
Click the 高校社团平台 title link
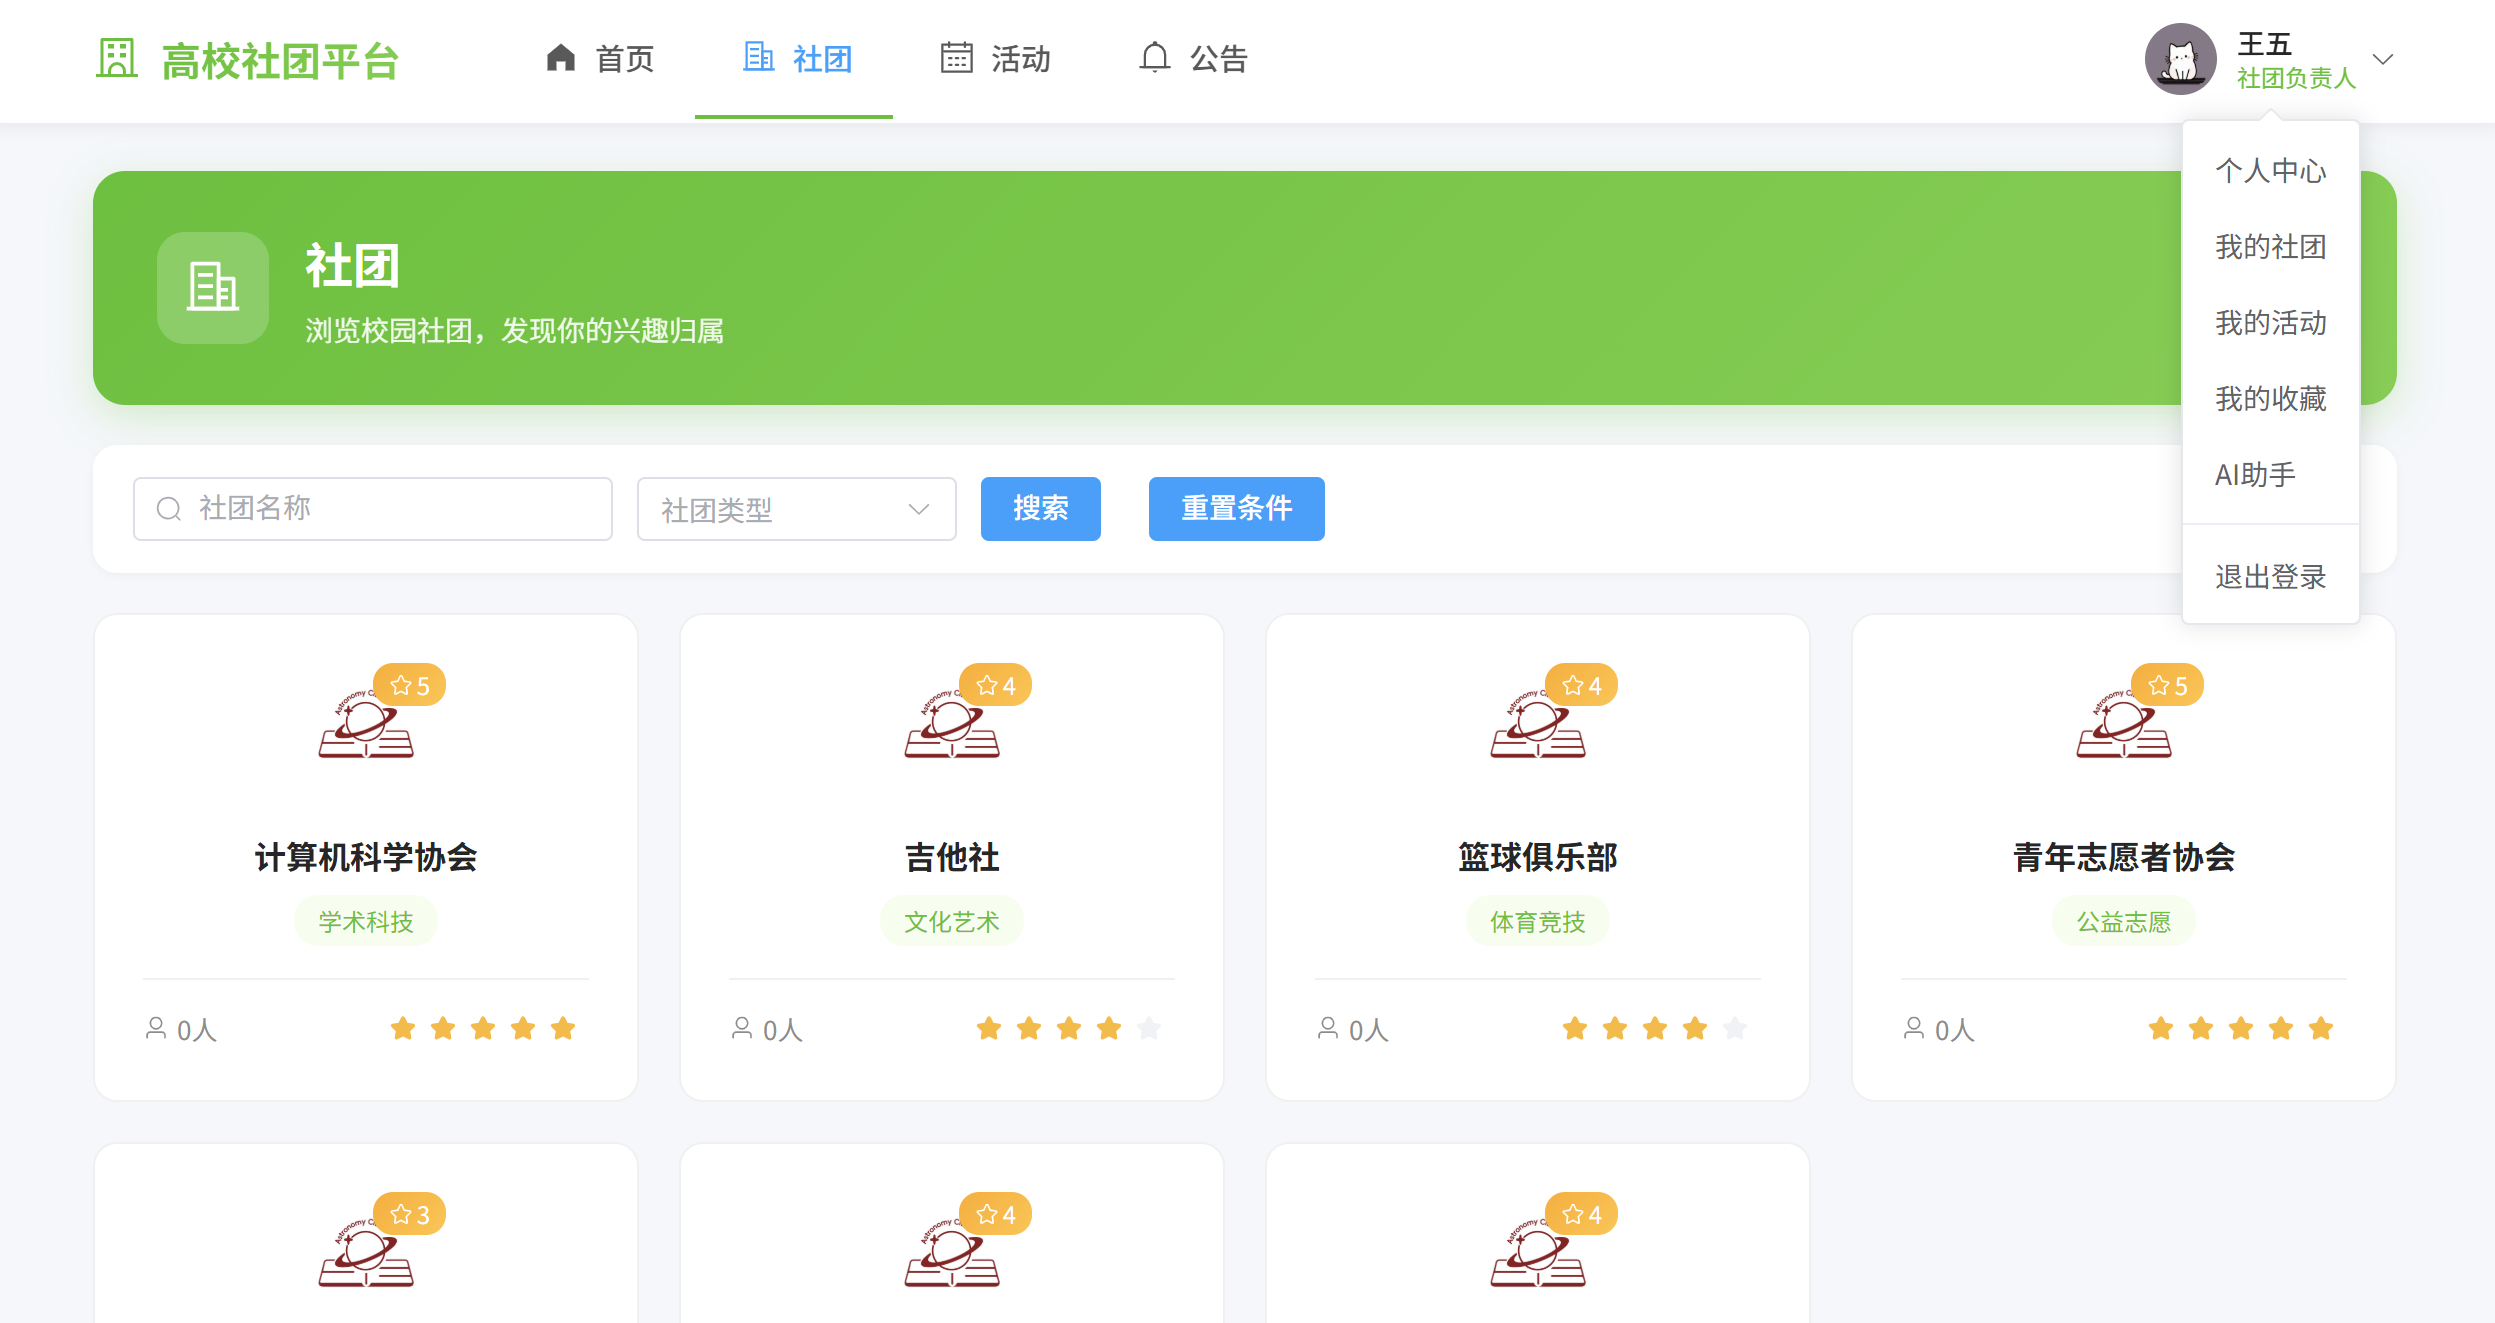point(281,61)
